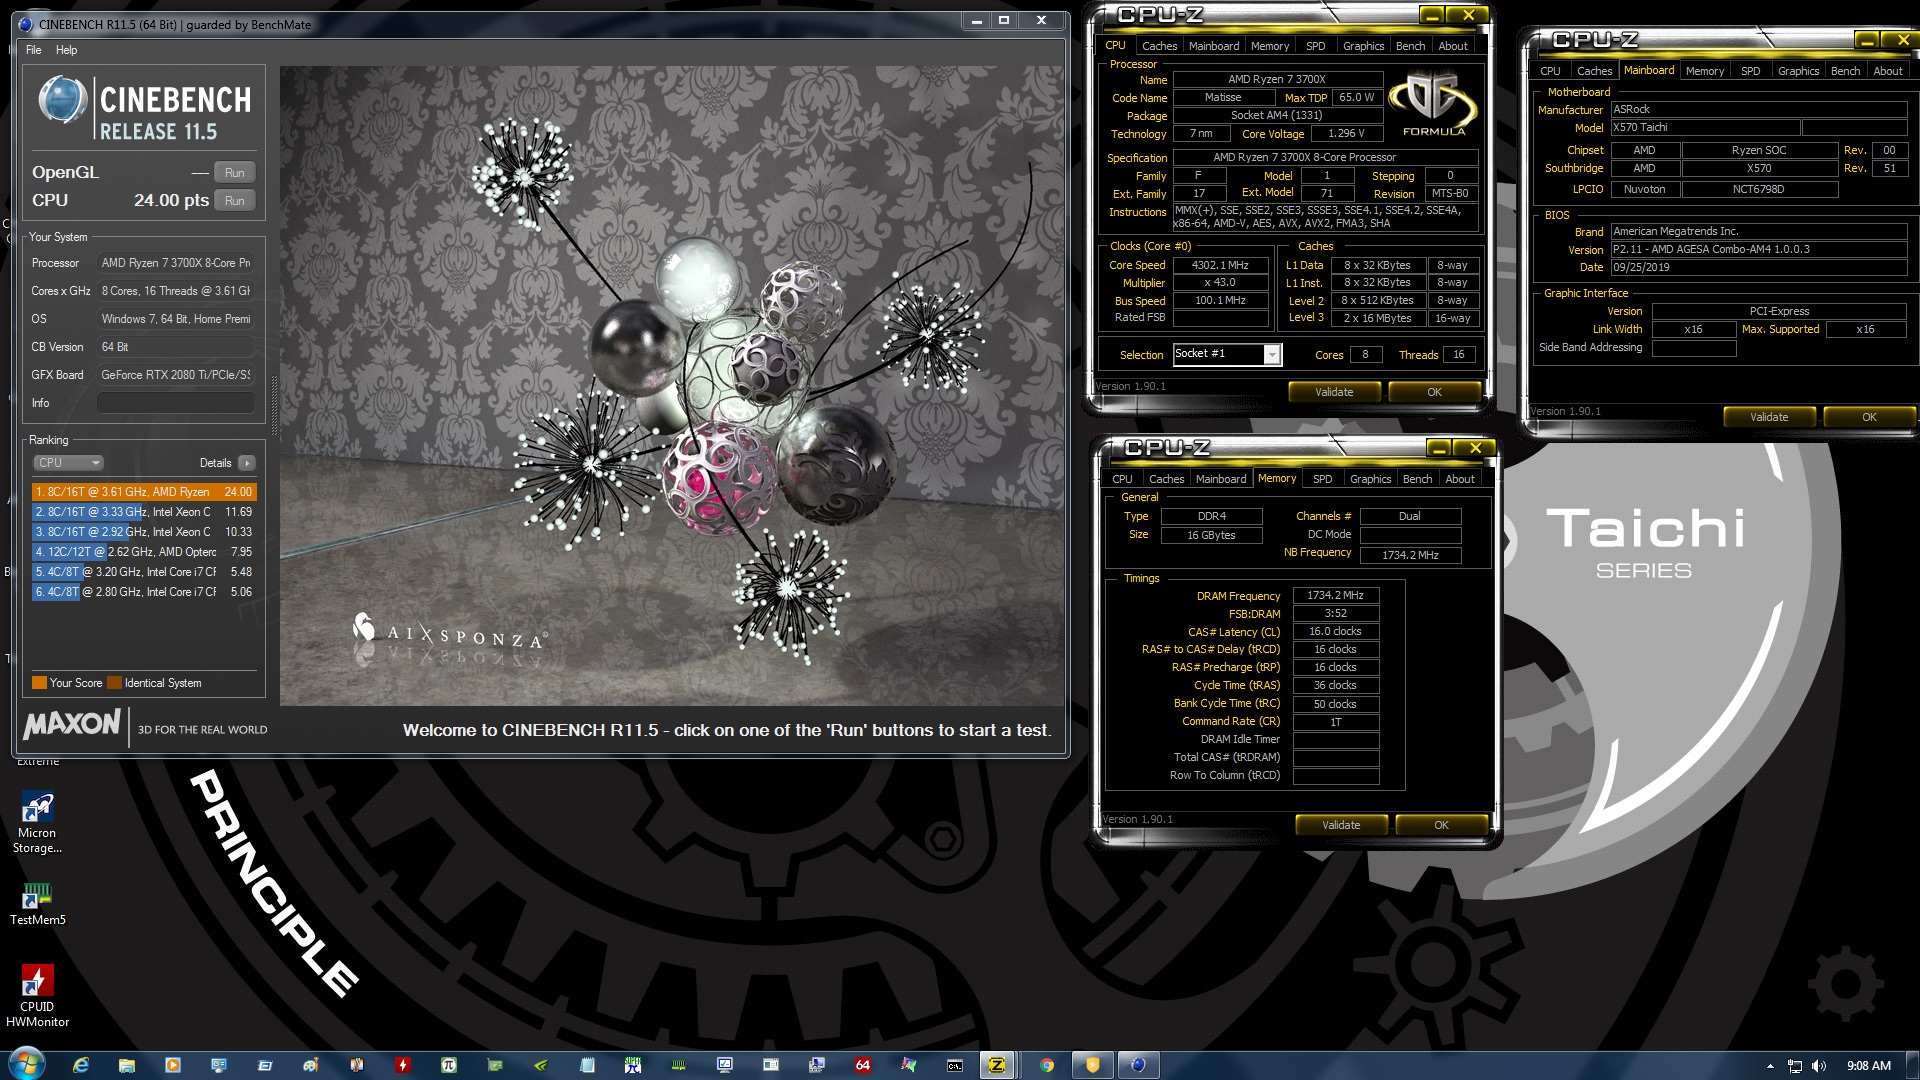Click the Windows Start orb

point(26,1064)
